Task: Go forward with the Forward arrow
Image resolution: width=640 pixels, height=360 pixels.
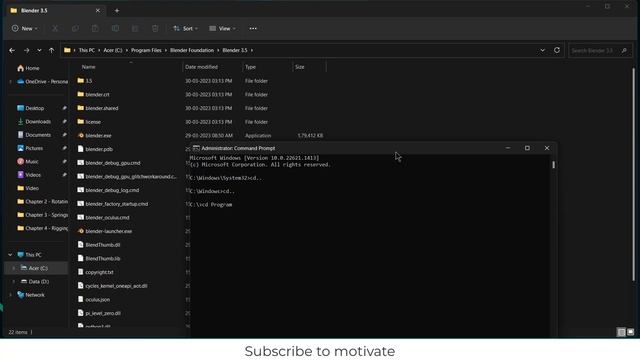Action: click(x=27, y=50)
